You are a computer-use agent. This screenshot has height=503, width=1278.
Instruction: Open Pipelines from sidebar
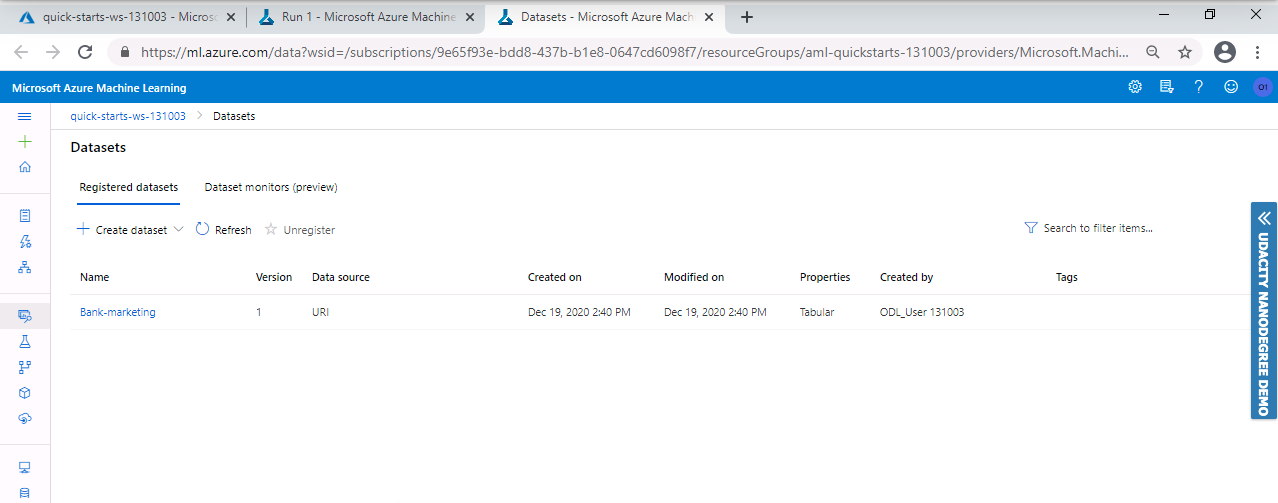[25, 367]
